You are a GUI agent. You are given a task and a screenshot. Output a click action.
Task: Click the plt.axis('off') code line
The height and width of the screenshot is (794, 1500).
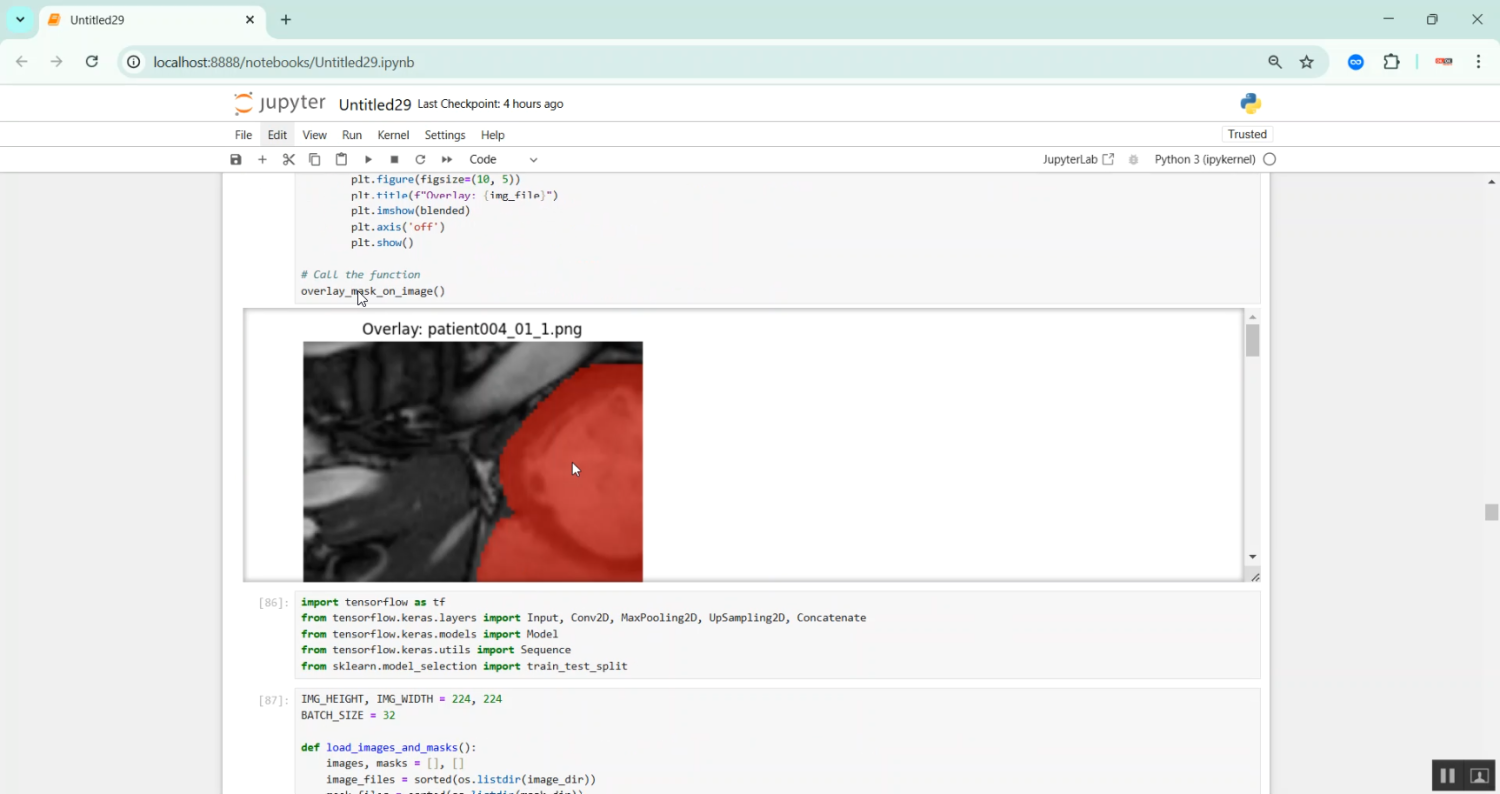pos(398,227)
